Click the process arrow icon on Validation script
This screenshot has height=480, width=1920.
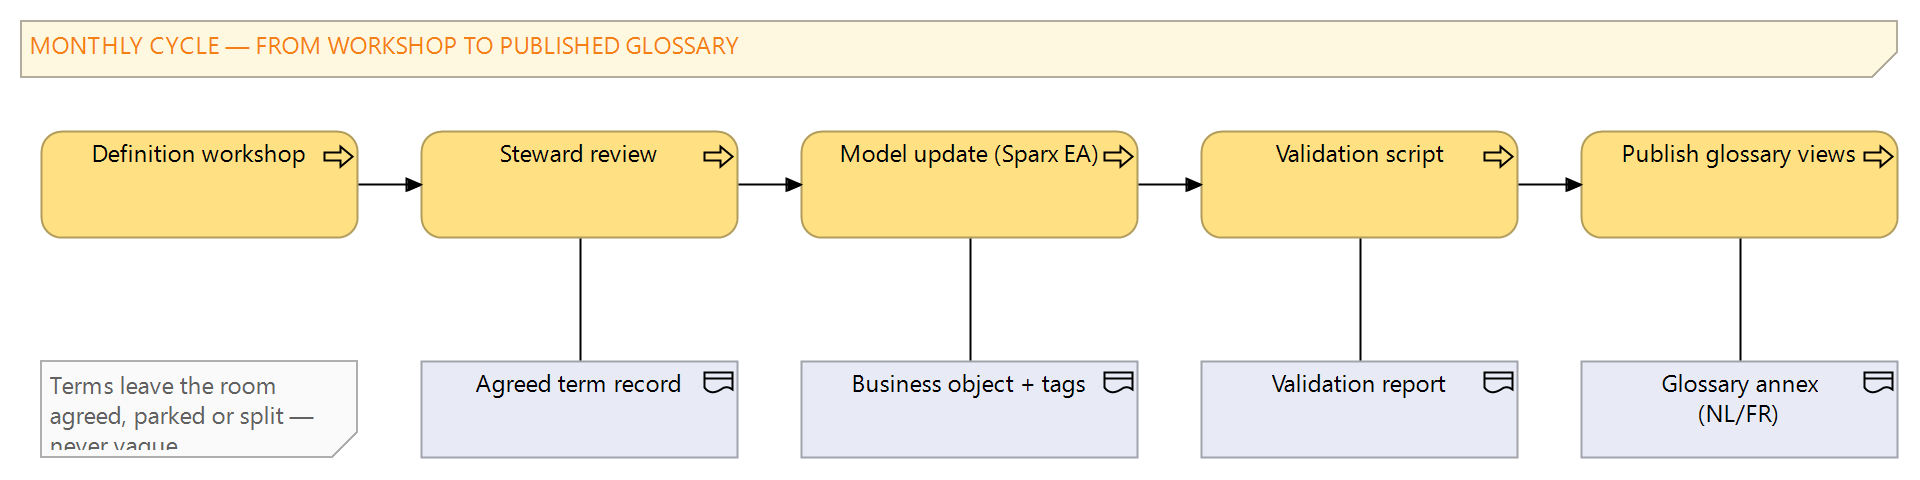pos(1498,156)
